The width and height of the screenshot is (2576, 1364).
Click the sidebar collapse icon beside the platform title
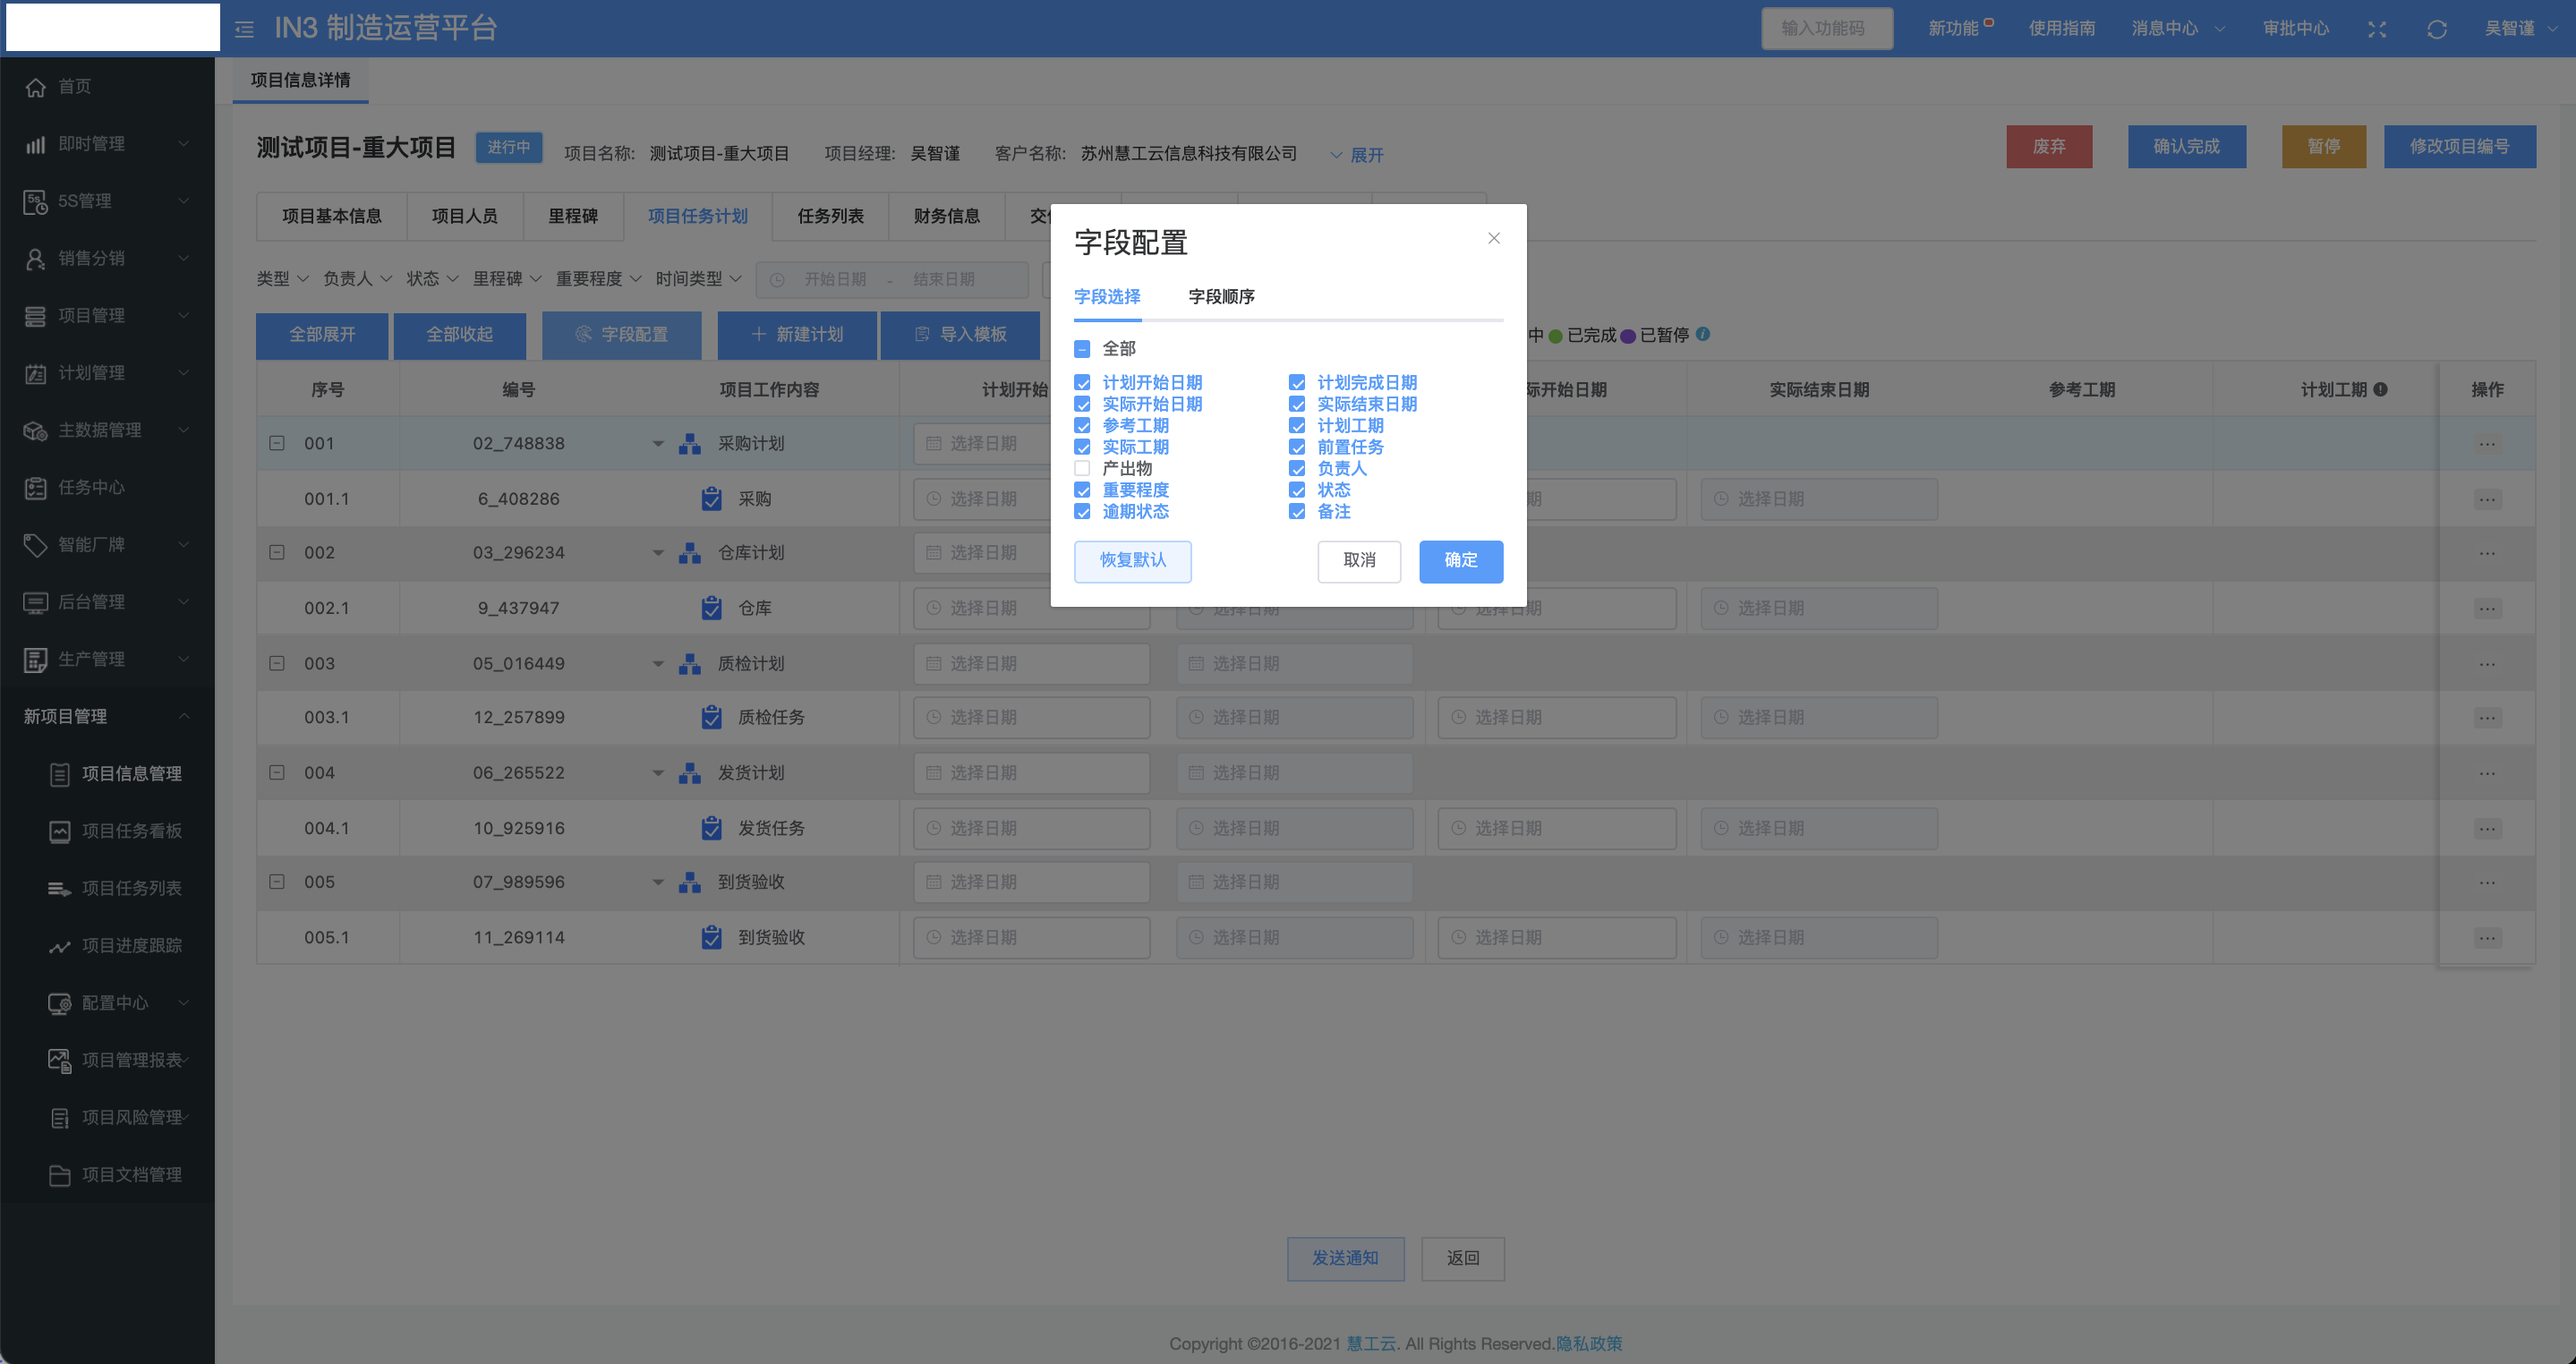(244, 29)
